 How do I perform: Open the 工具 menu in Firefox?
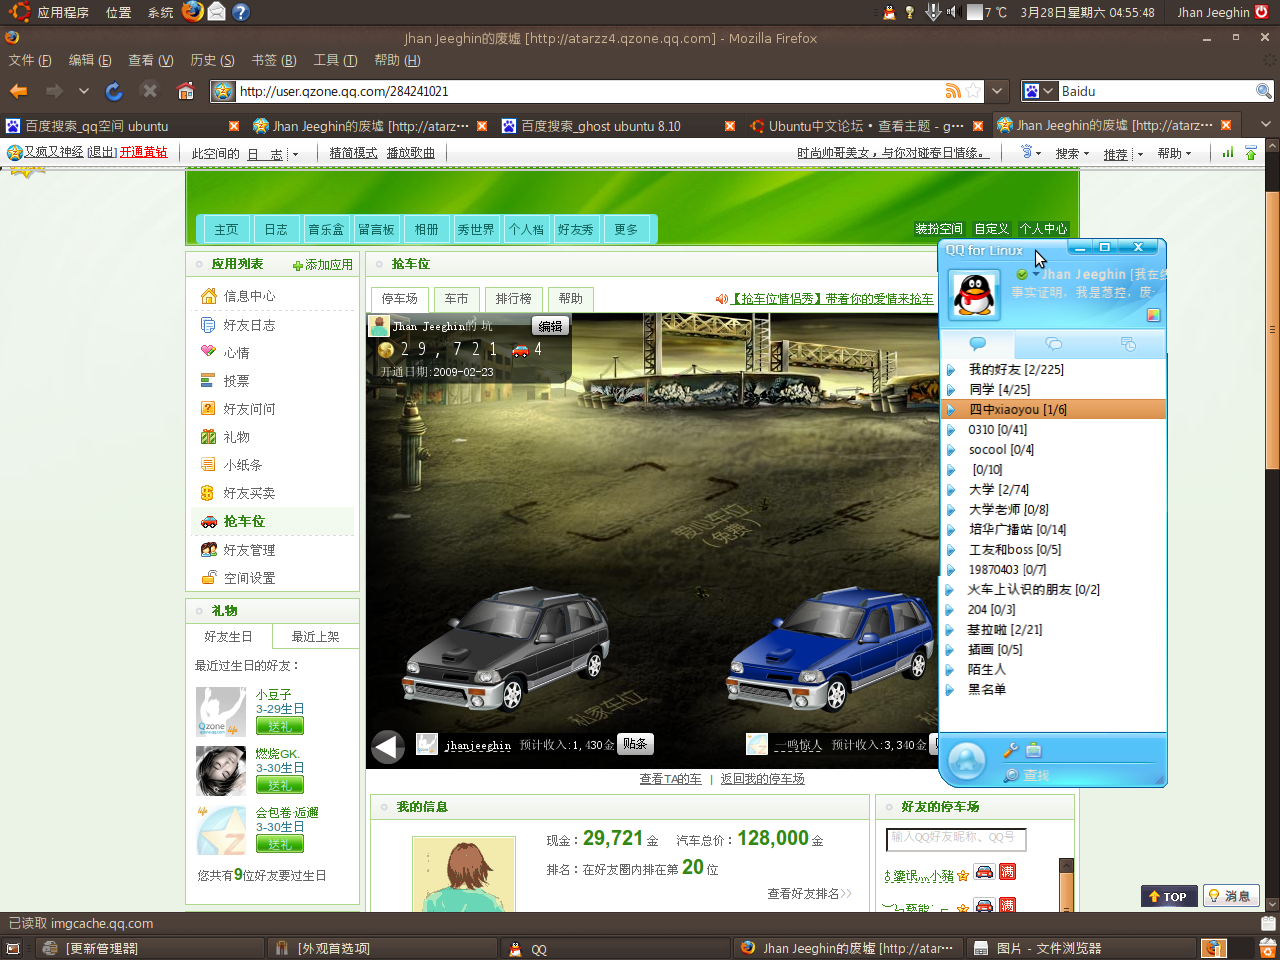click(x=335, y=60)
